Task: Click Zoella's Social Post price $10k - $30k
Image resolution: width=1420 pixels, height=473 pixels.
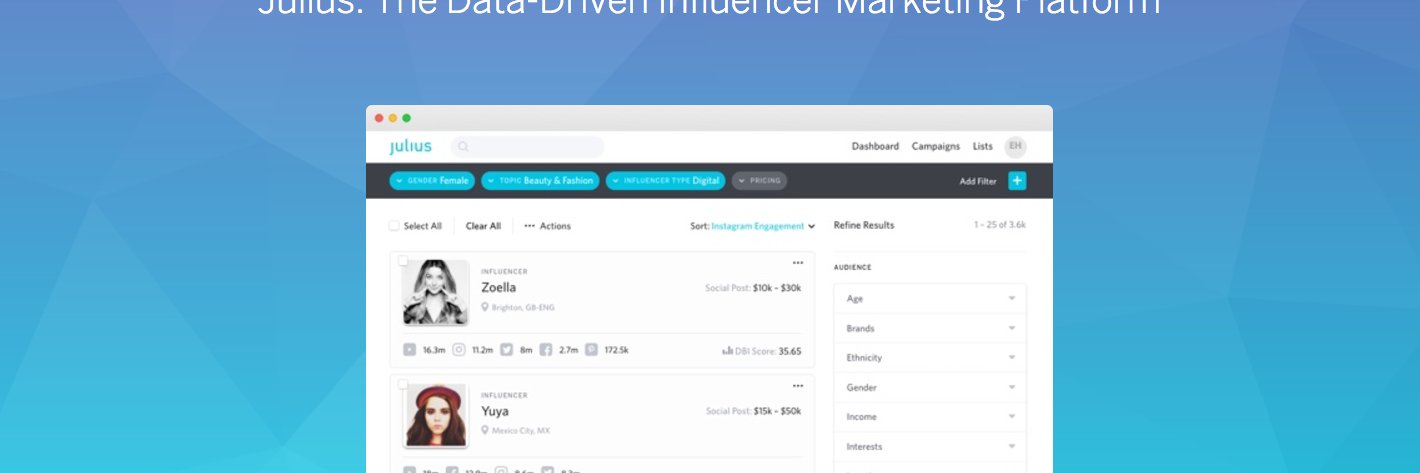Action: 777,288
